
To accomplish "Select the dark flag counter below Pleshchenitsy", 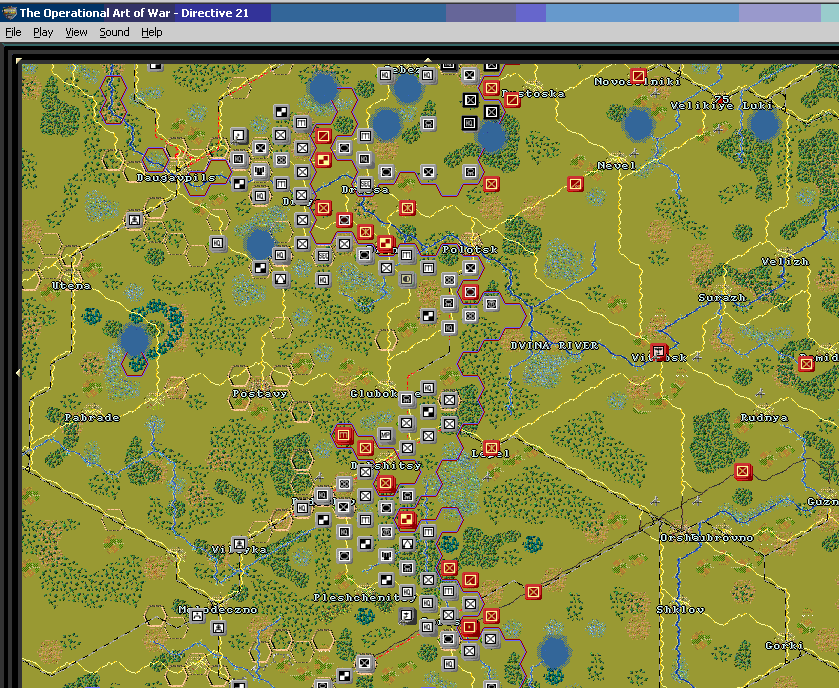I will pyautogui.click(x=407, y=615).
